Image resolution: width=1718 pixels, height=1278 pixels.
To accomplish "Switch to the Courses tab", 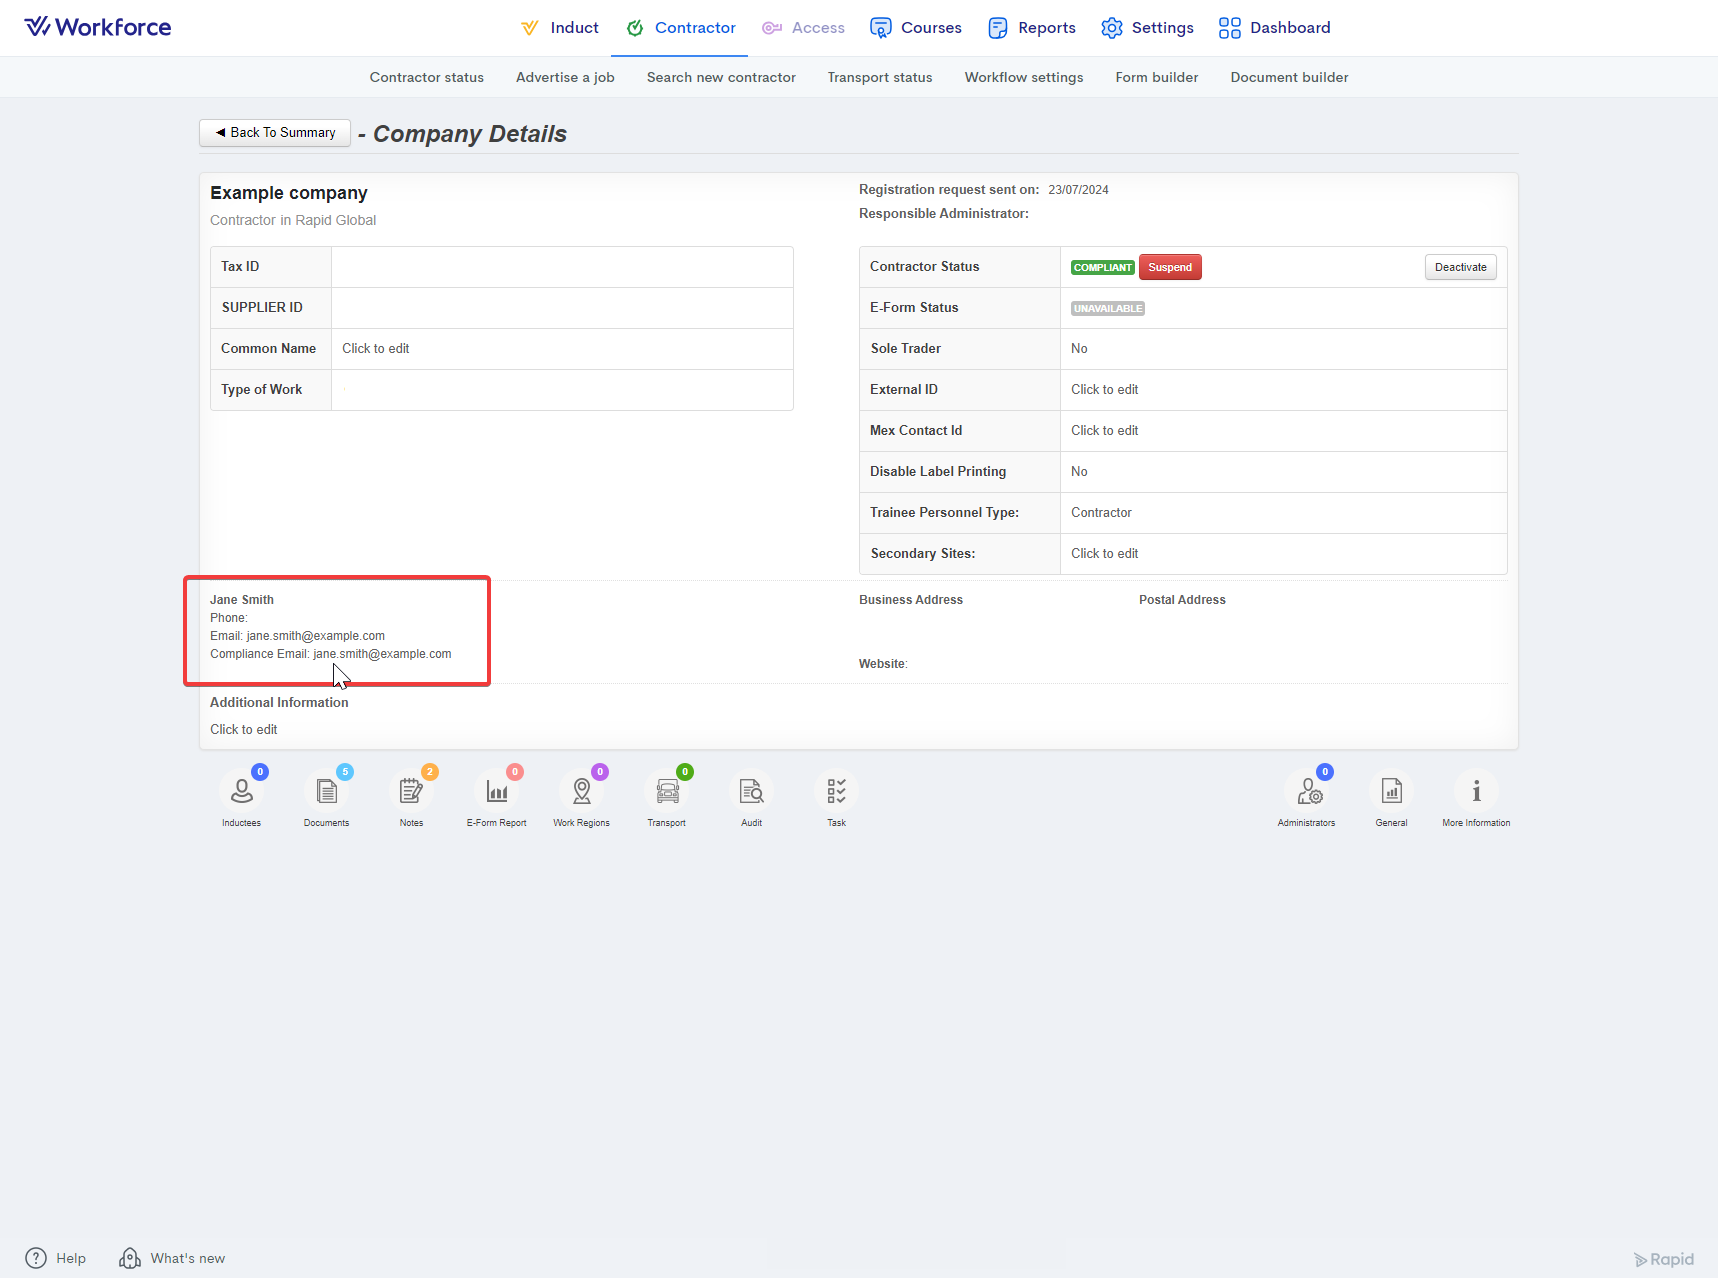I will coord(916,28).
